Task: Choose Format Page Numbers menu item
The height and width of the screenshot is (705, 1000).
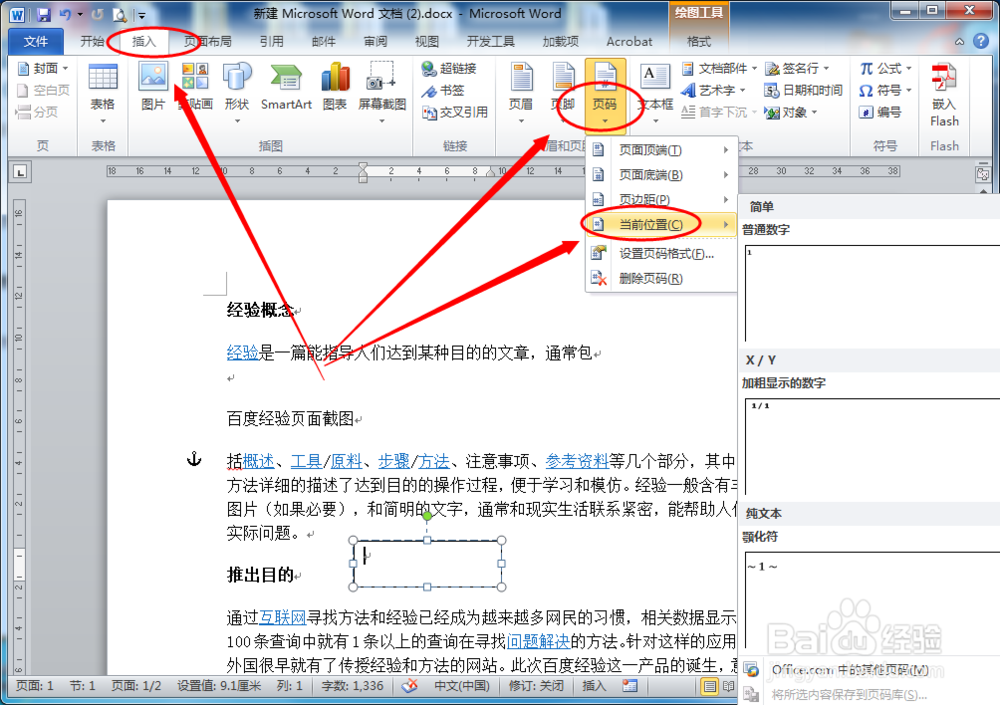Action: point(661,254)
